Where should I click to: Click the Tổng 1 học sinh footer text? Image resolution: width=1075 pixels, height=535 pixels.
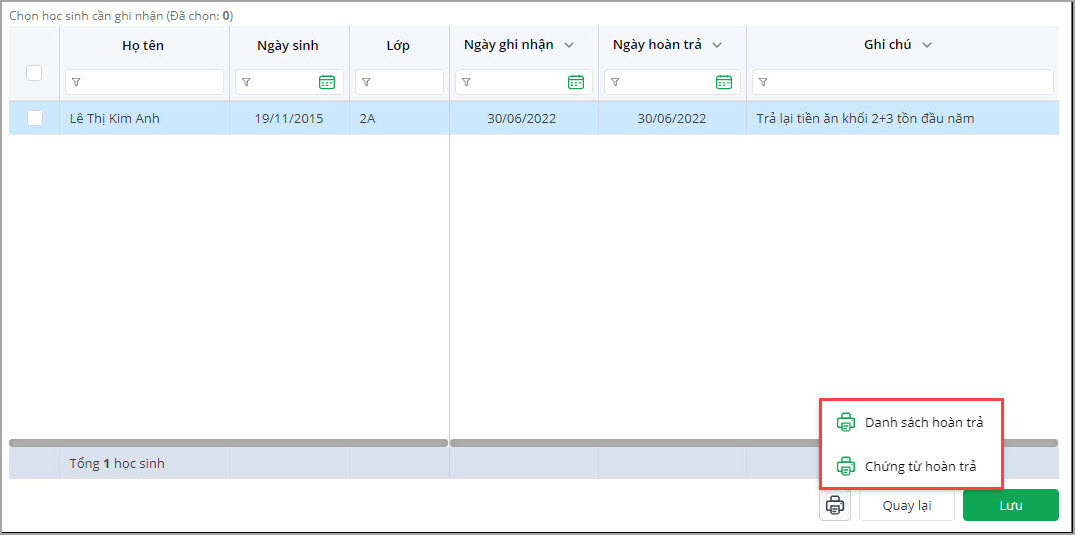pos(117,464)
